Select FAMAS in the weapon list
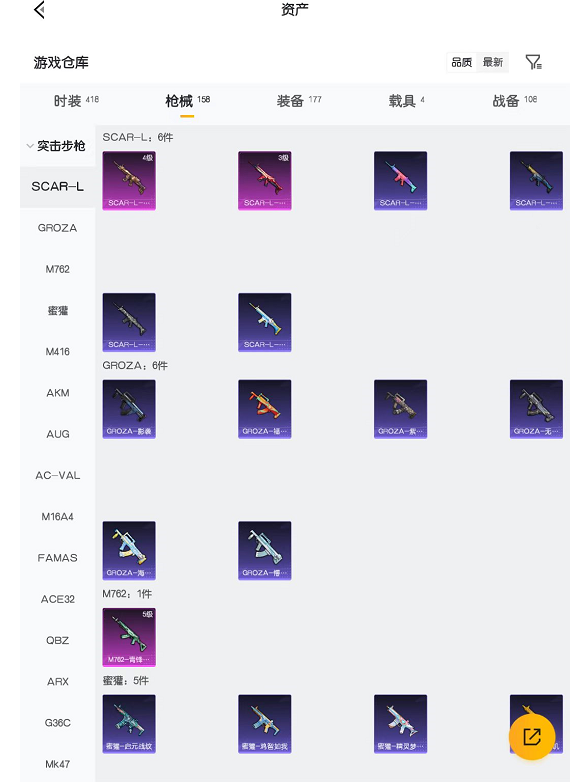The width and height of the screenshot is (578, 782). [x=57, y=558]
